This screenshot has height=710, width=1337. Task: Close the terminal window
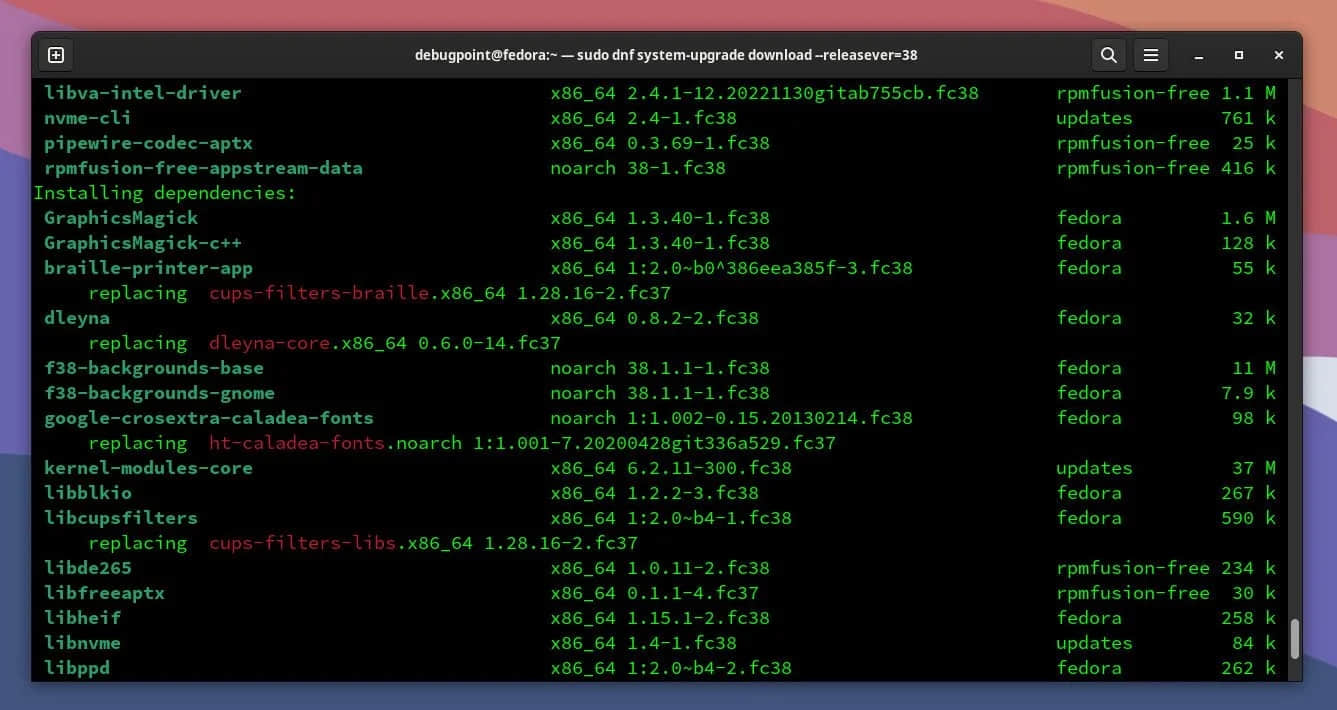coord(1279,55)
